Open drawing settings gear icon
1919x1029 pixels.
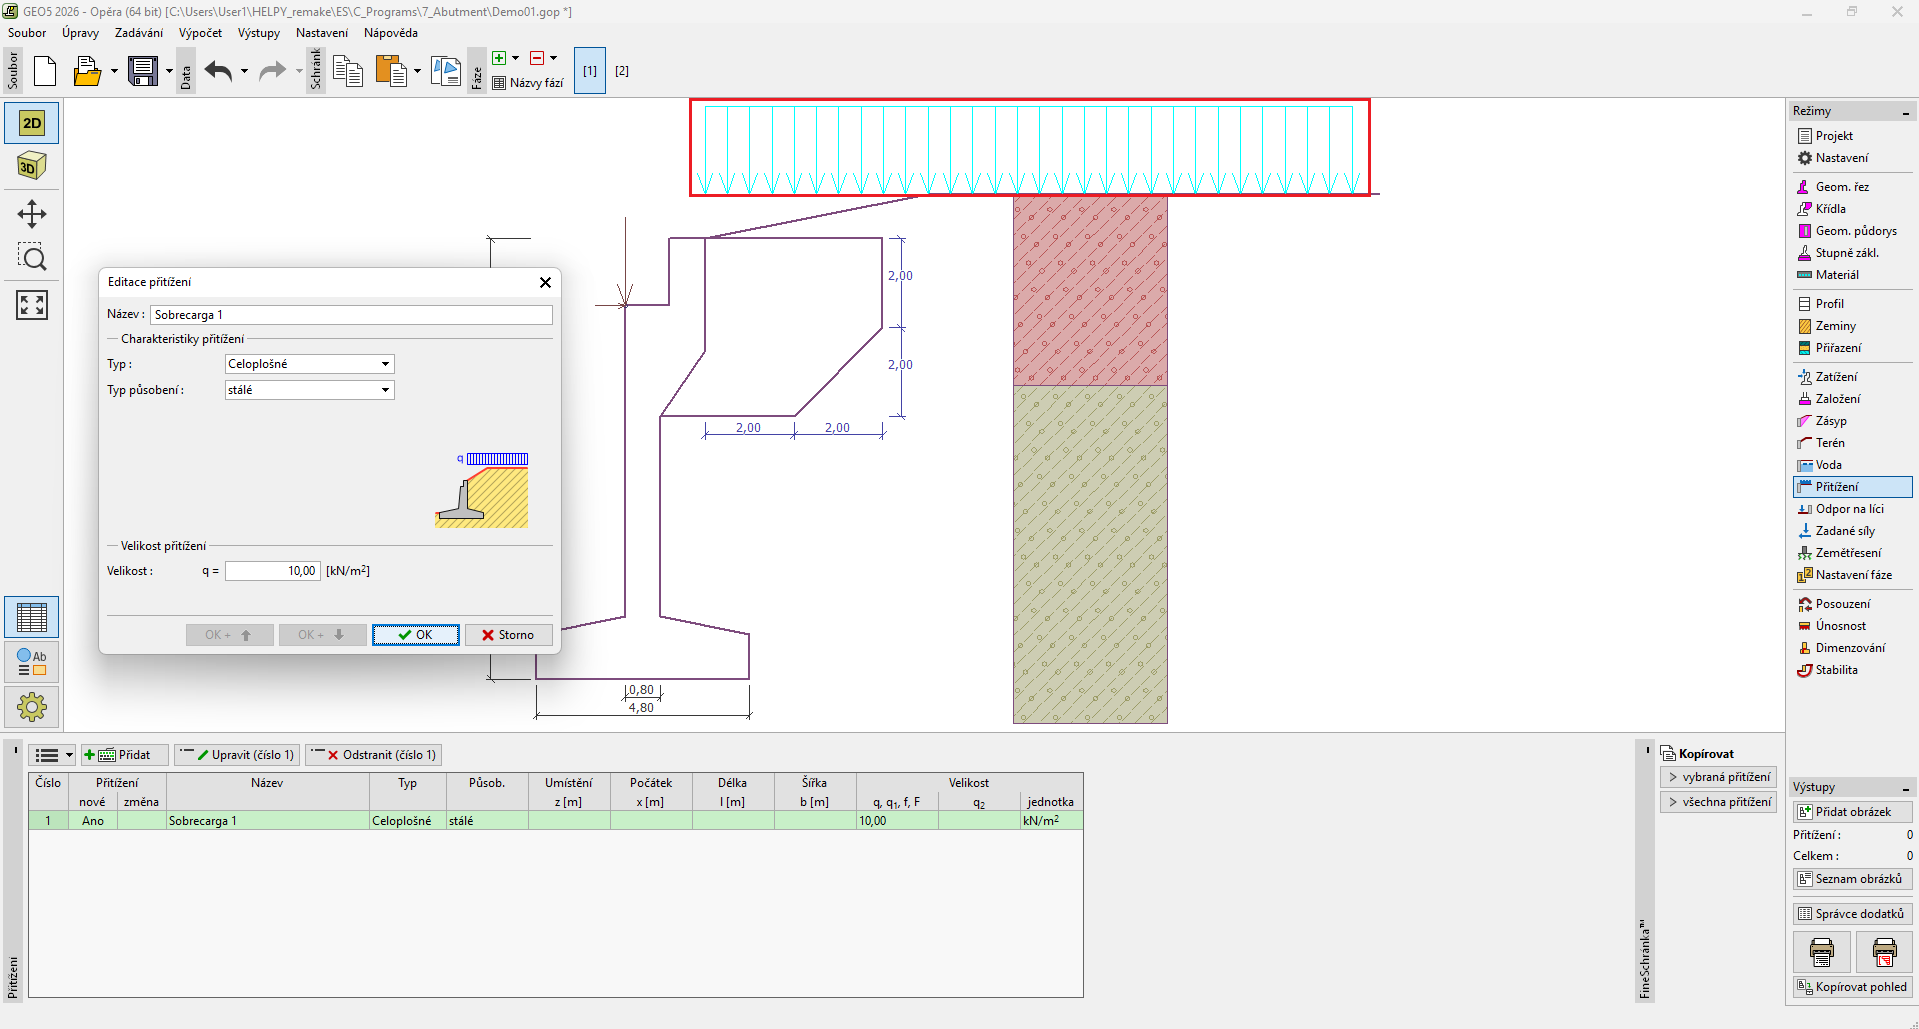pyautogui.click(x=32, y=707)
